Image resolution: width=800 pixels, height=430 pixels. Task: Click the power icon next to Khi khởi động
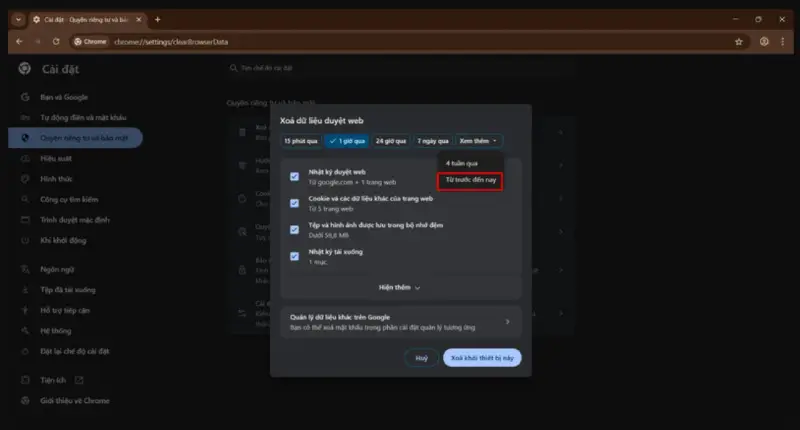tap(24, 240)
